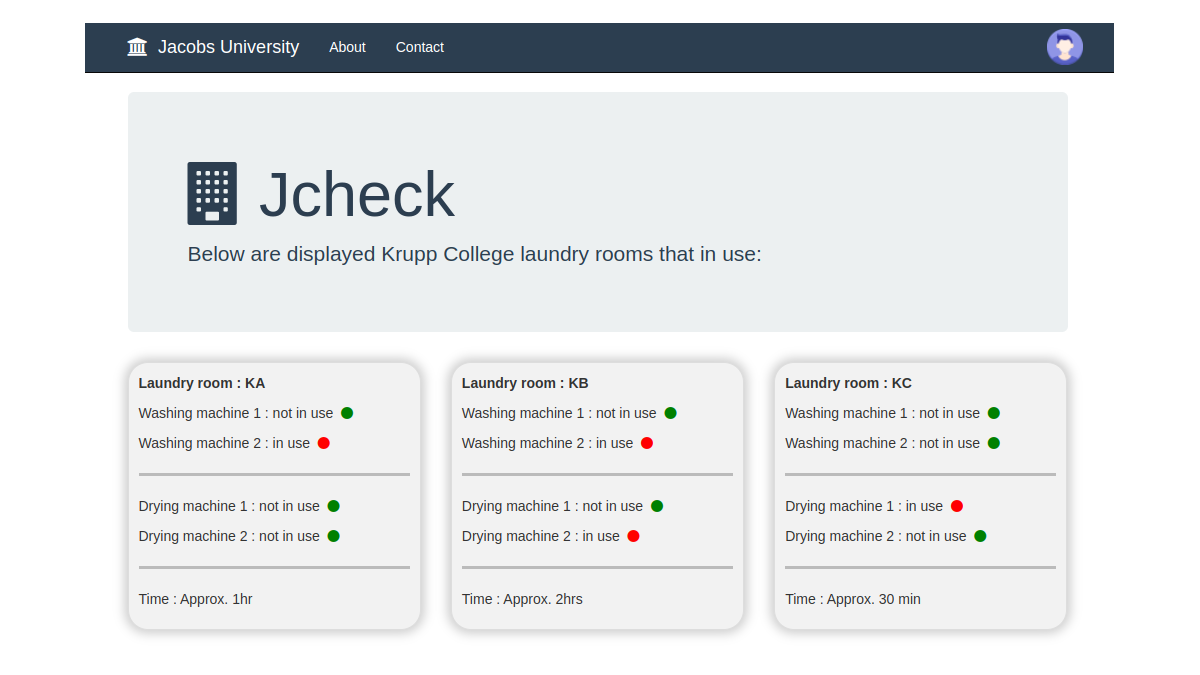Viewport: 1200px width, 675px height.
Task: Click KA 'Drying machine 1 : not in use' text
Action: (x=229, y=506)
